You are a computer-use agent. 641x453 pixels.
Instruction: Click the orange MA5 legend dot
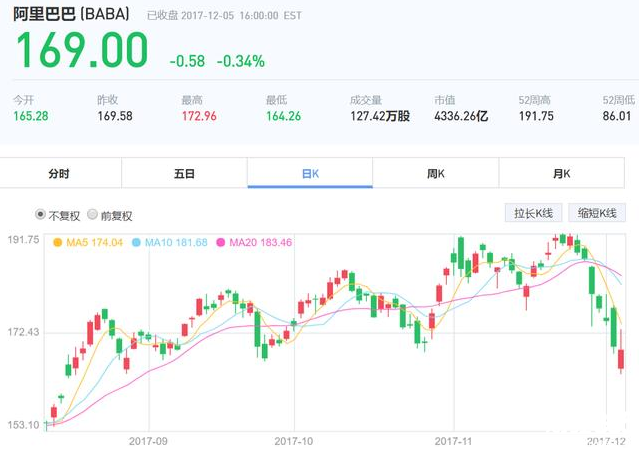tap(57, 242)
